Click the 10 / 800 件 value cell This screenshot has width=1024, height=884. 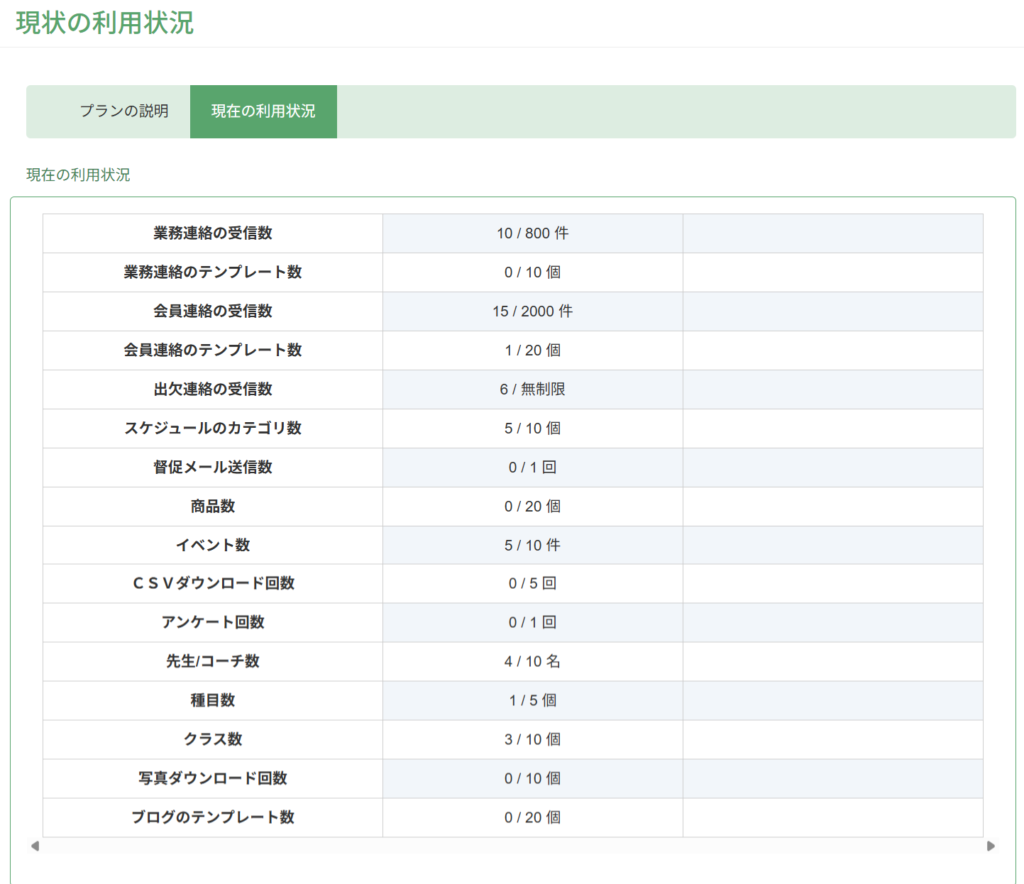coord(532,233)
